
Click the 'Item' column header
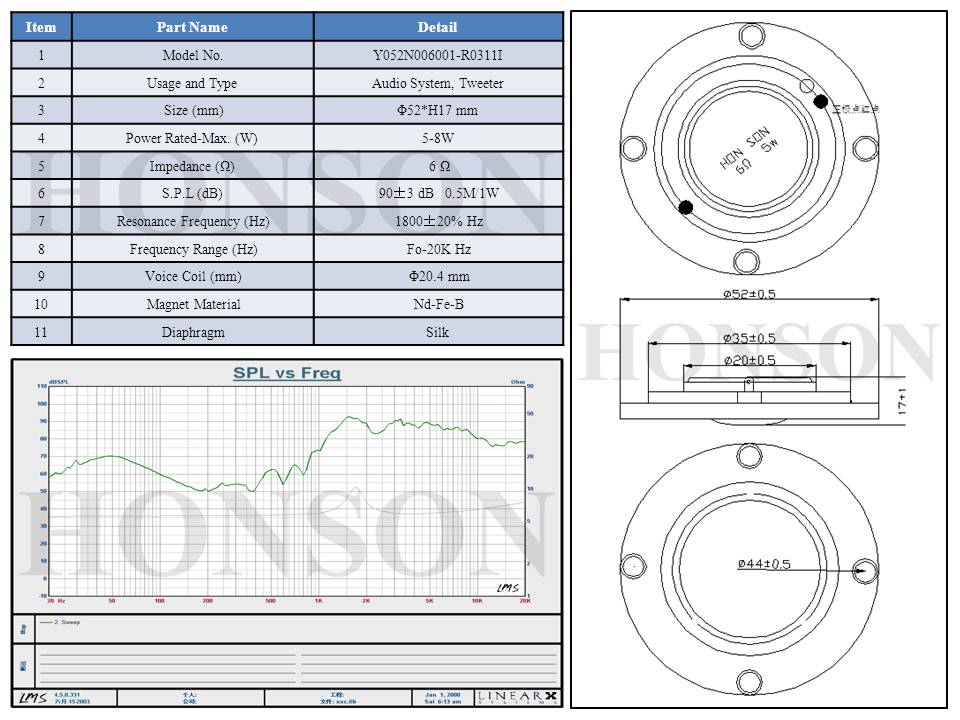(41, 27)
